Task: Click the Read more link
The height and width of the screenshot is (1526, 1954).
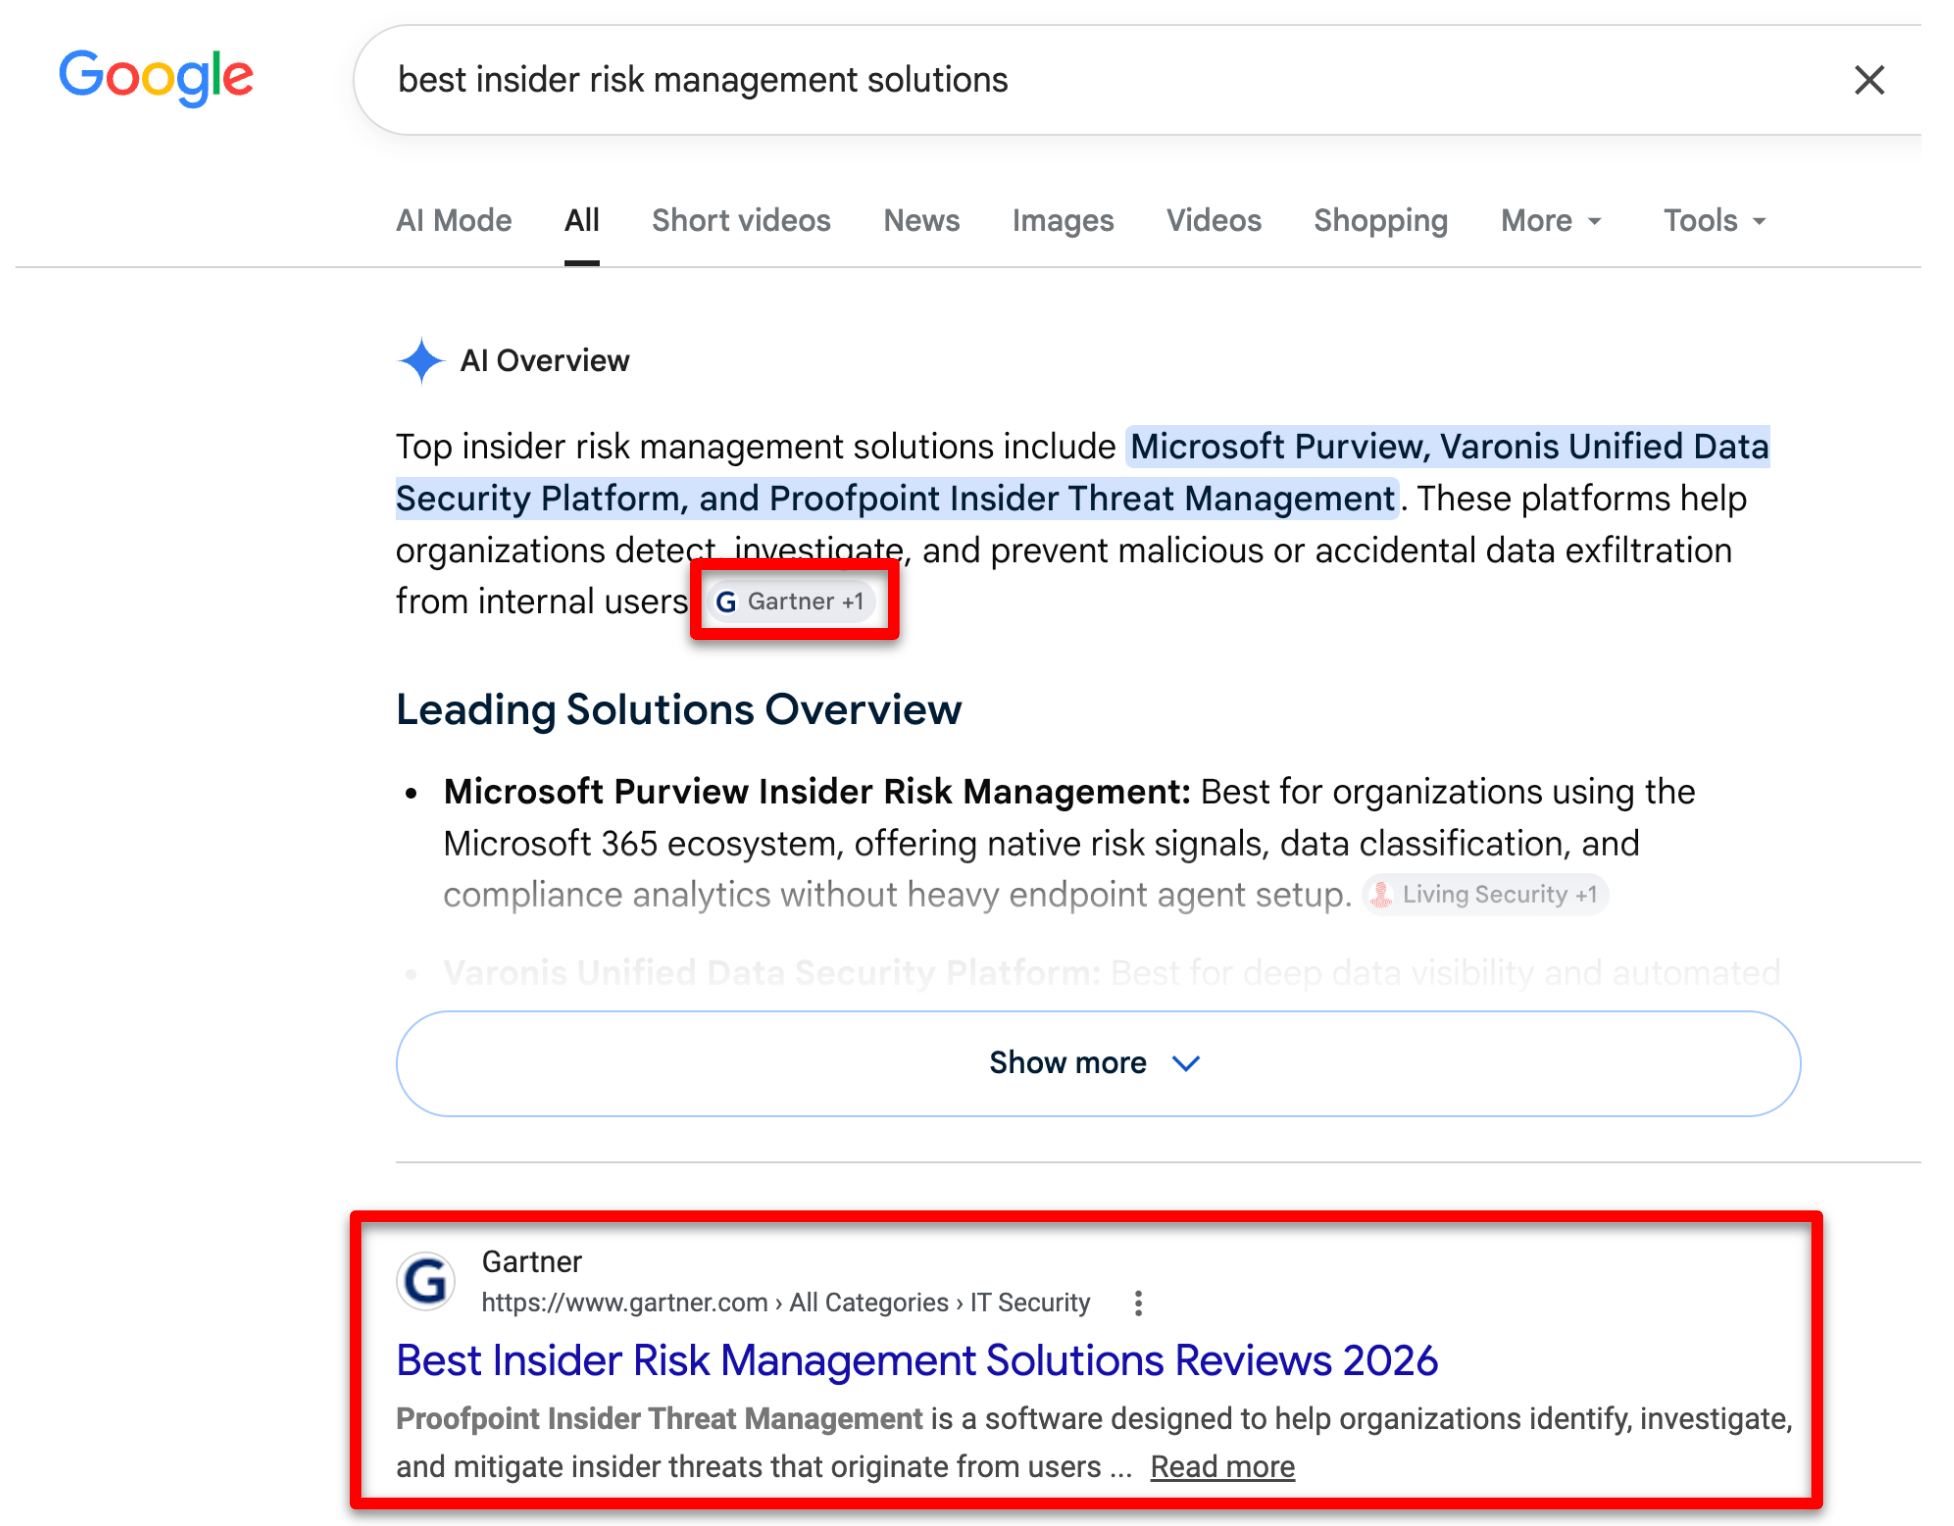Action: [x=1222, y=1466]
